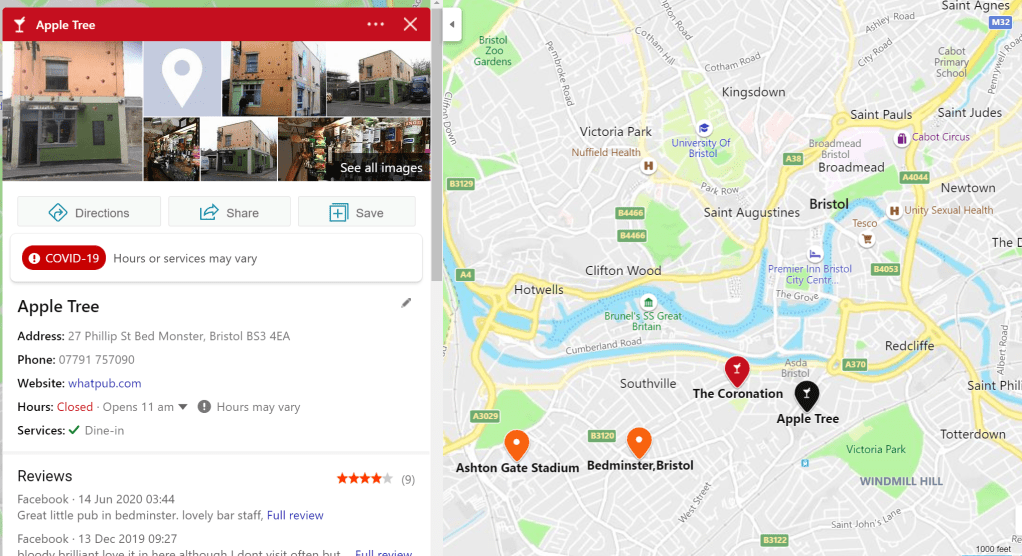
Task: Click the University Of Bristol map icon
Action: [x=703, y=128]
